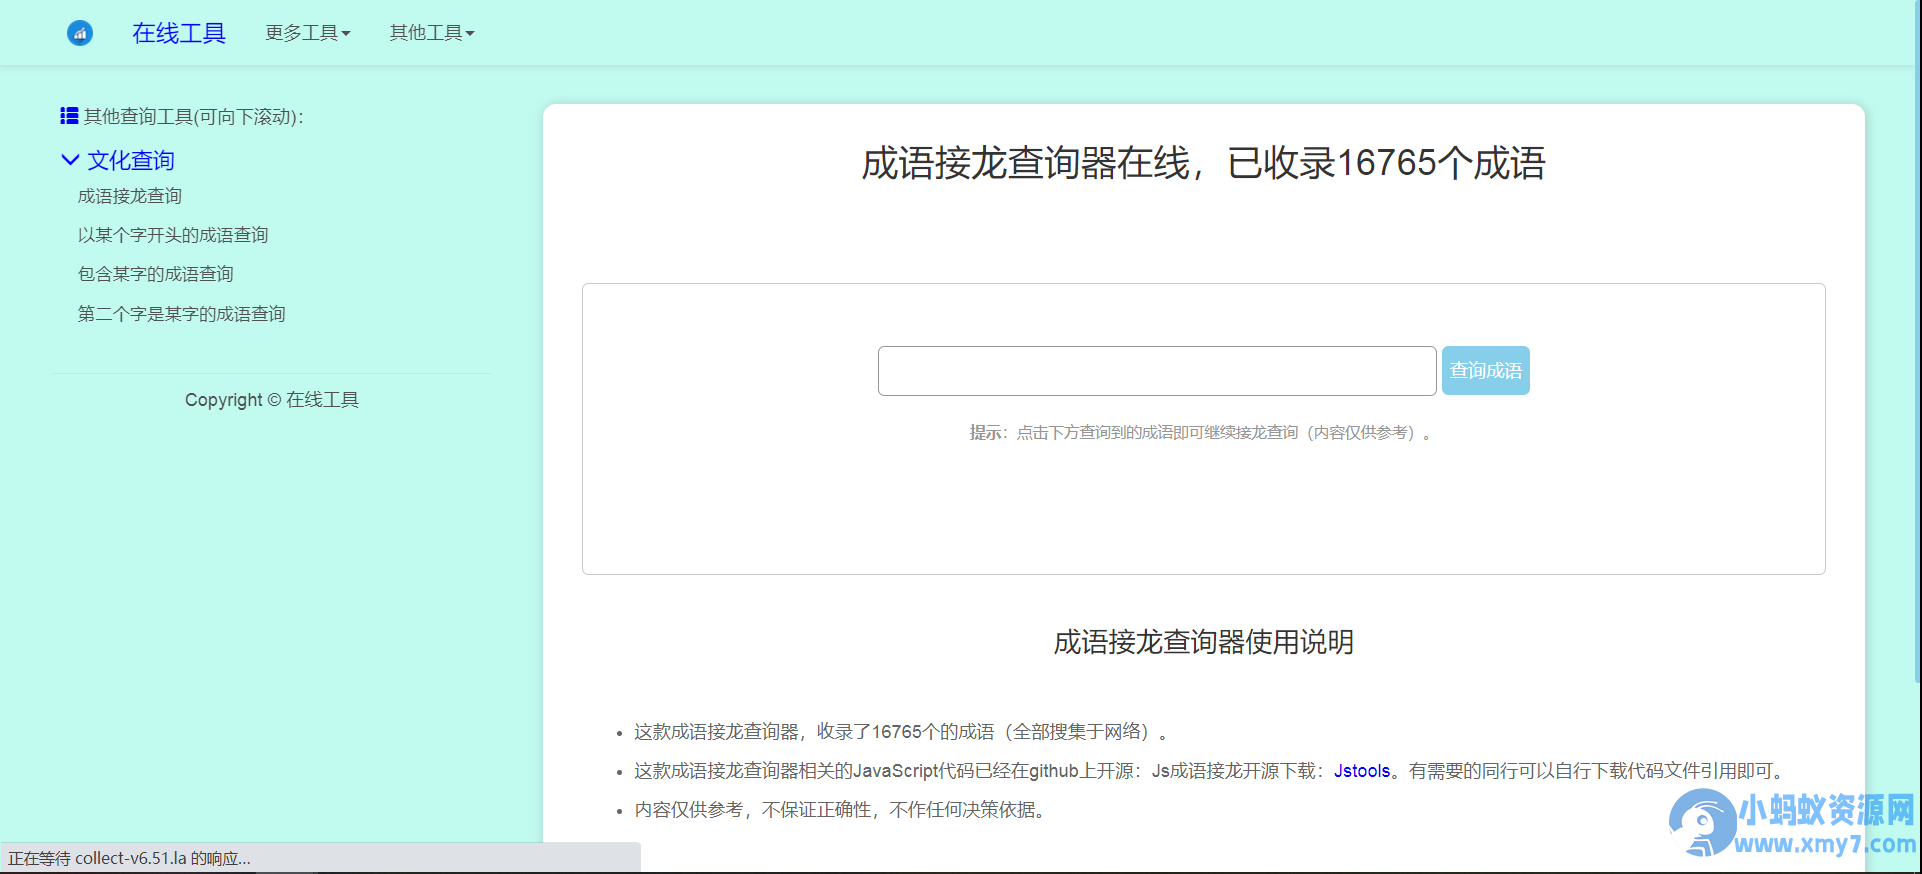Open 以某个字开头的成语查询 link
The height and width of the screenshot is (874, 1922).
[173, 235]
